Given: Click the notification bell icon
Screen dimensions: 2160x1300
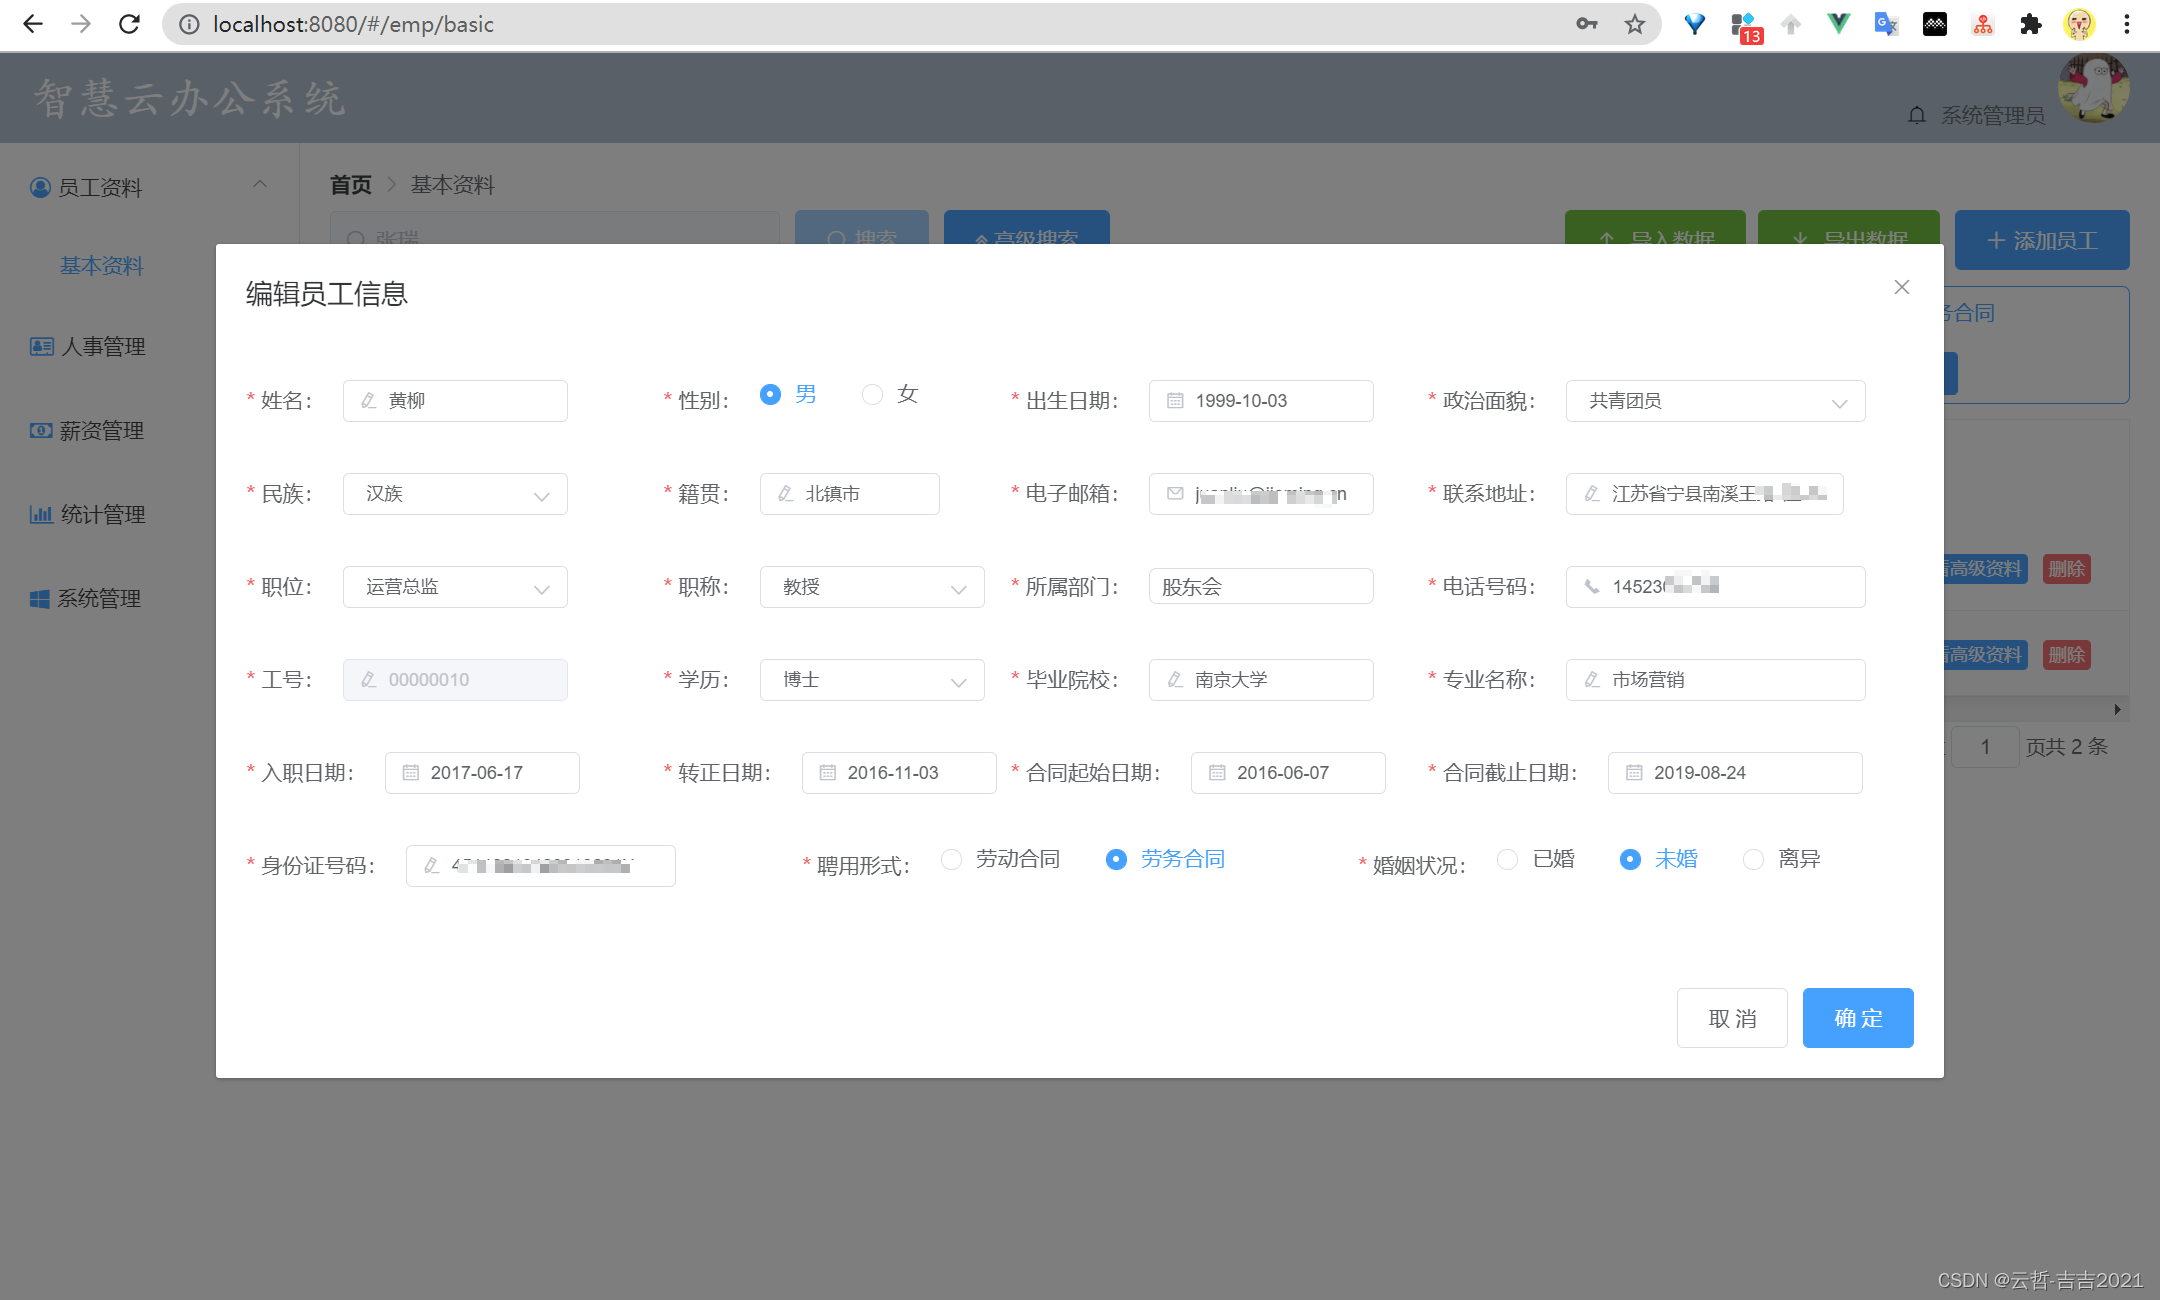Looking at the screenshot, I should [x=1916, y=115].
